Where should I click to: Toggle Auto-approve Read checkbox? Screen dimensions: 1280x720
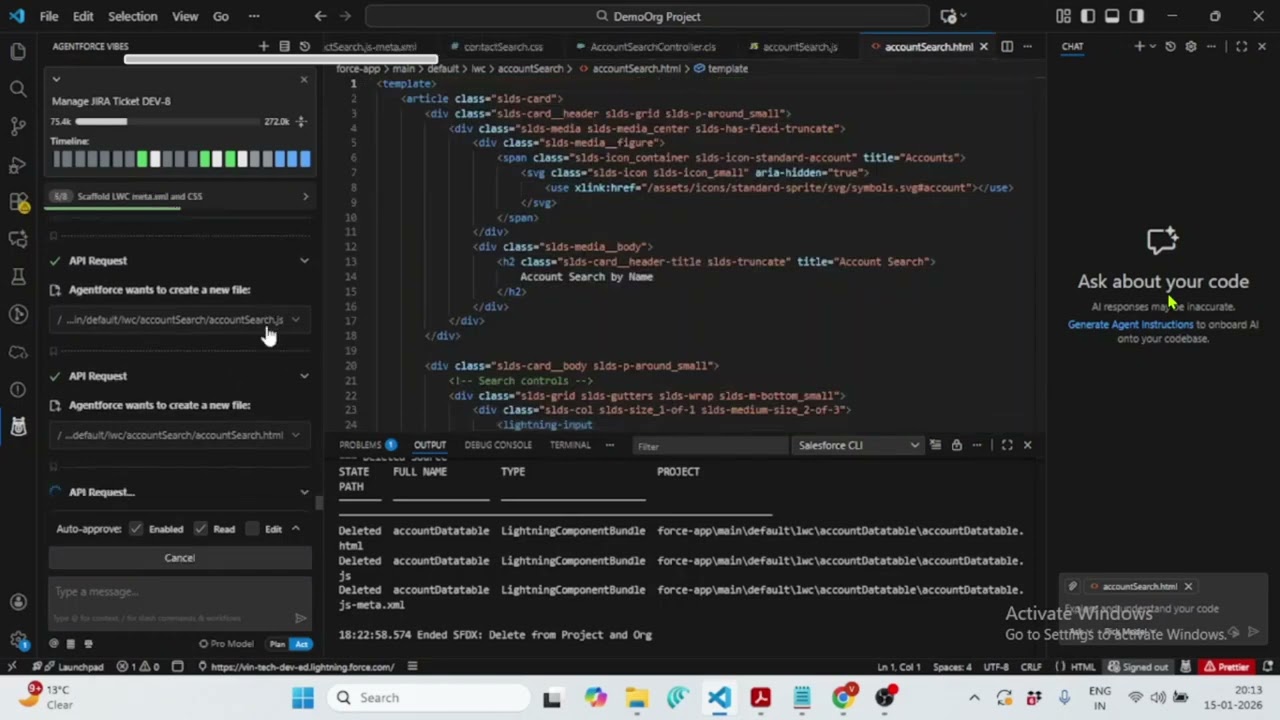(x=201, y=529)
